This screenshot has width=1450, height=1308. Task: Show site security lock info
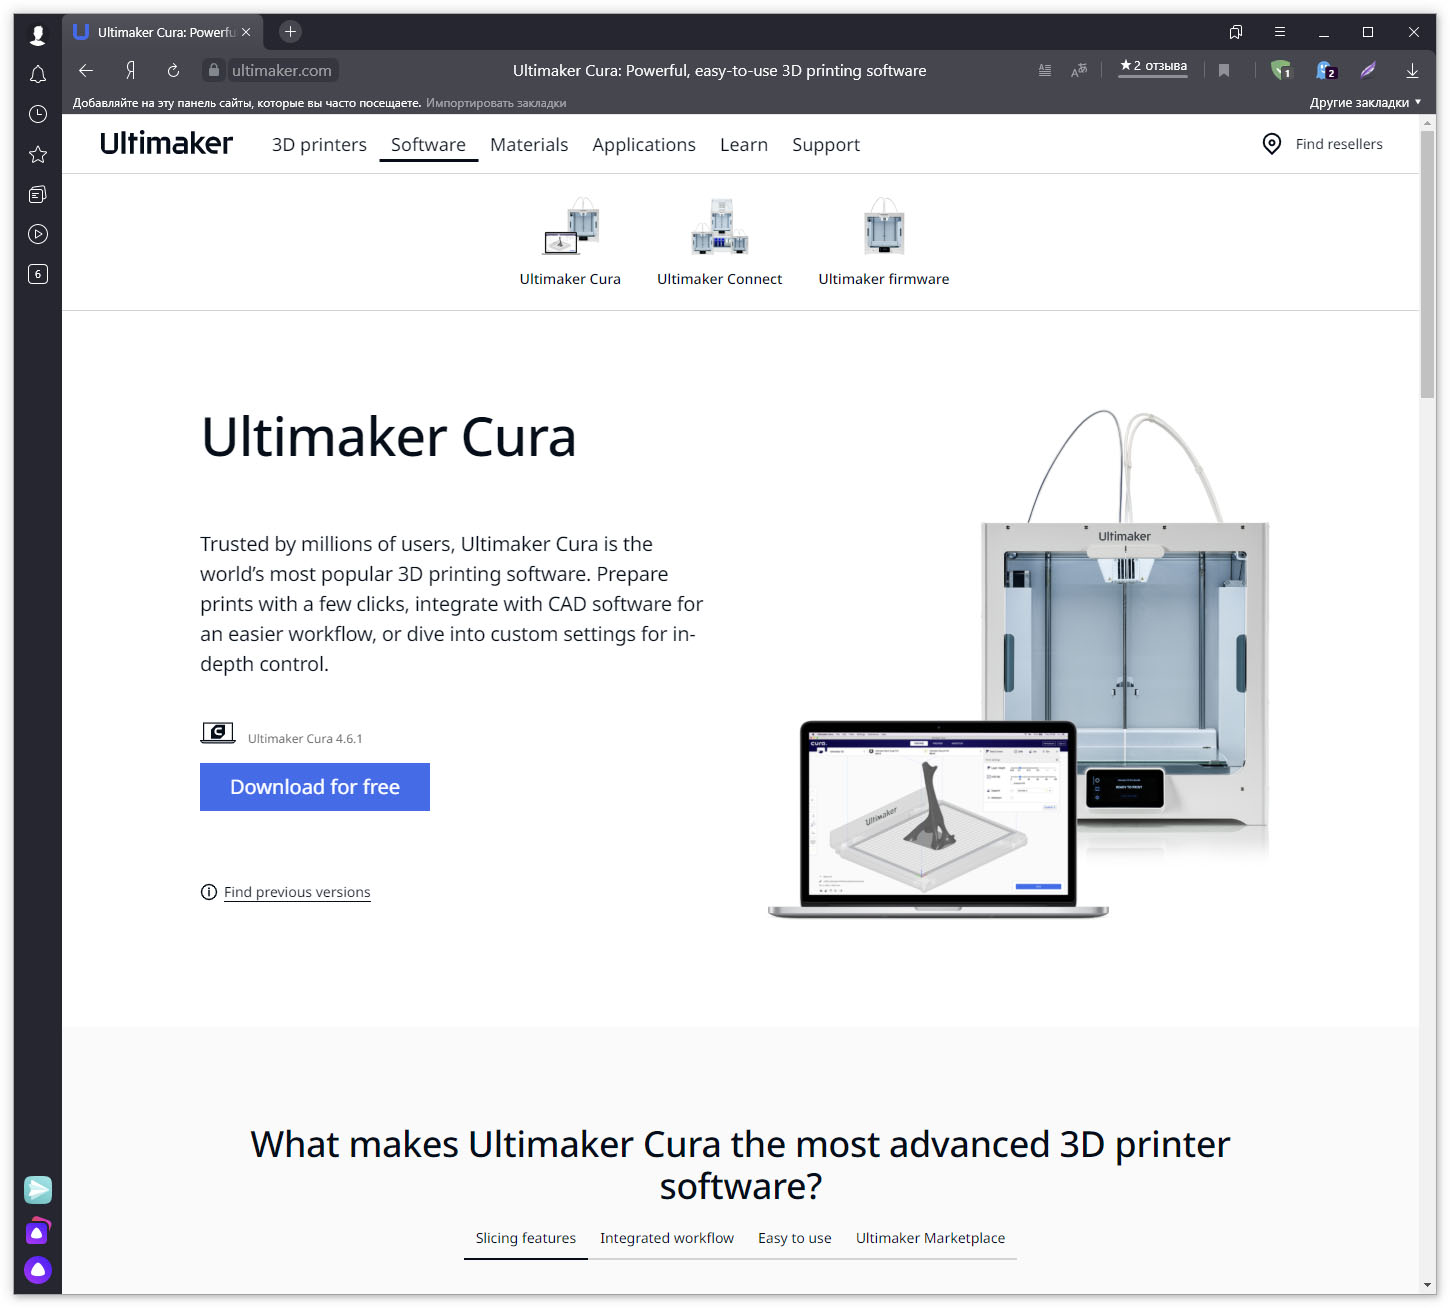click(213, 70)
